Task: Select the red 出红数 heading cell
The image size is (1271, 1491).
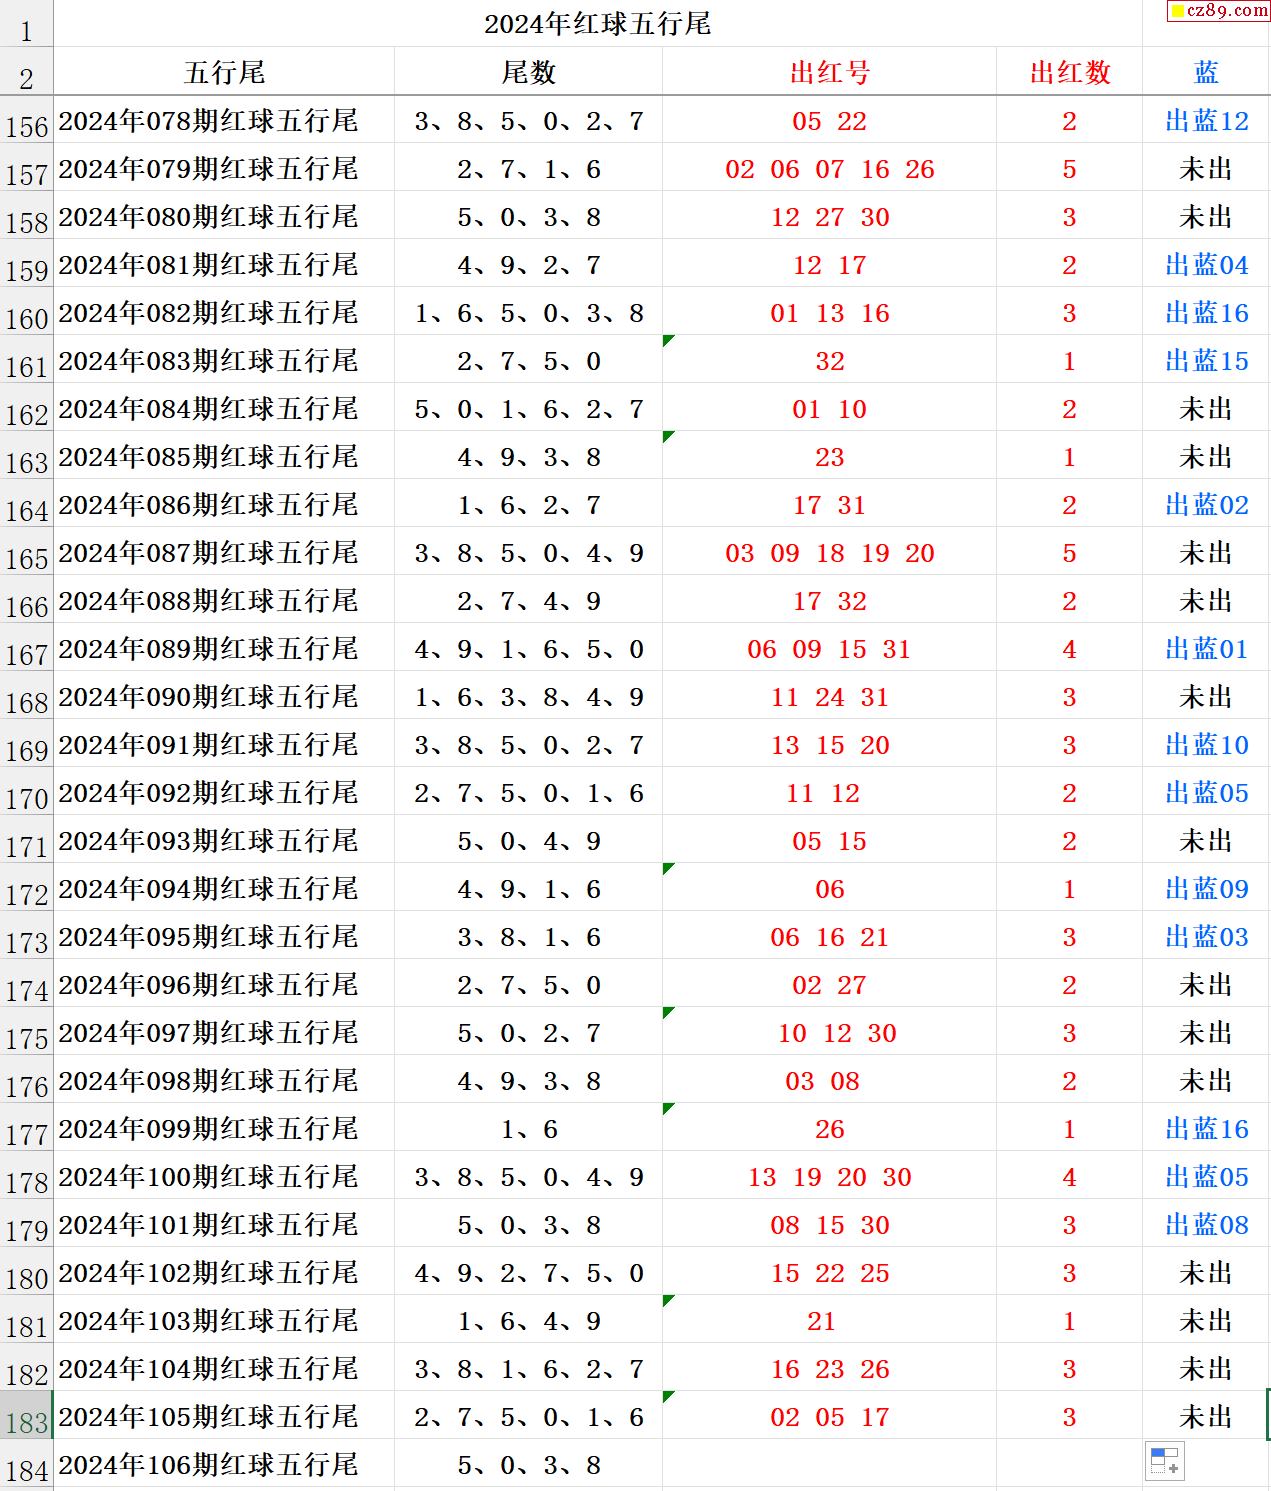Action: click(1069, 72)
